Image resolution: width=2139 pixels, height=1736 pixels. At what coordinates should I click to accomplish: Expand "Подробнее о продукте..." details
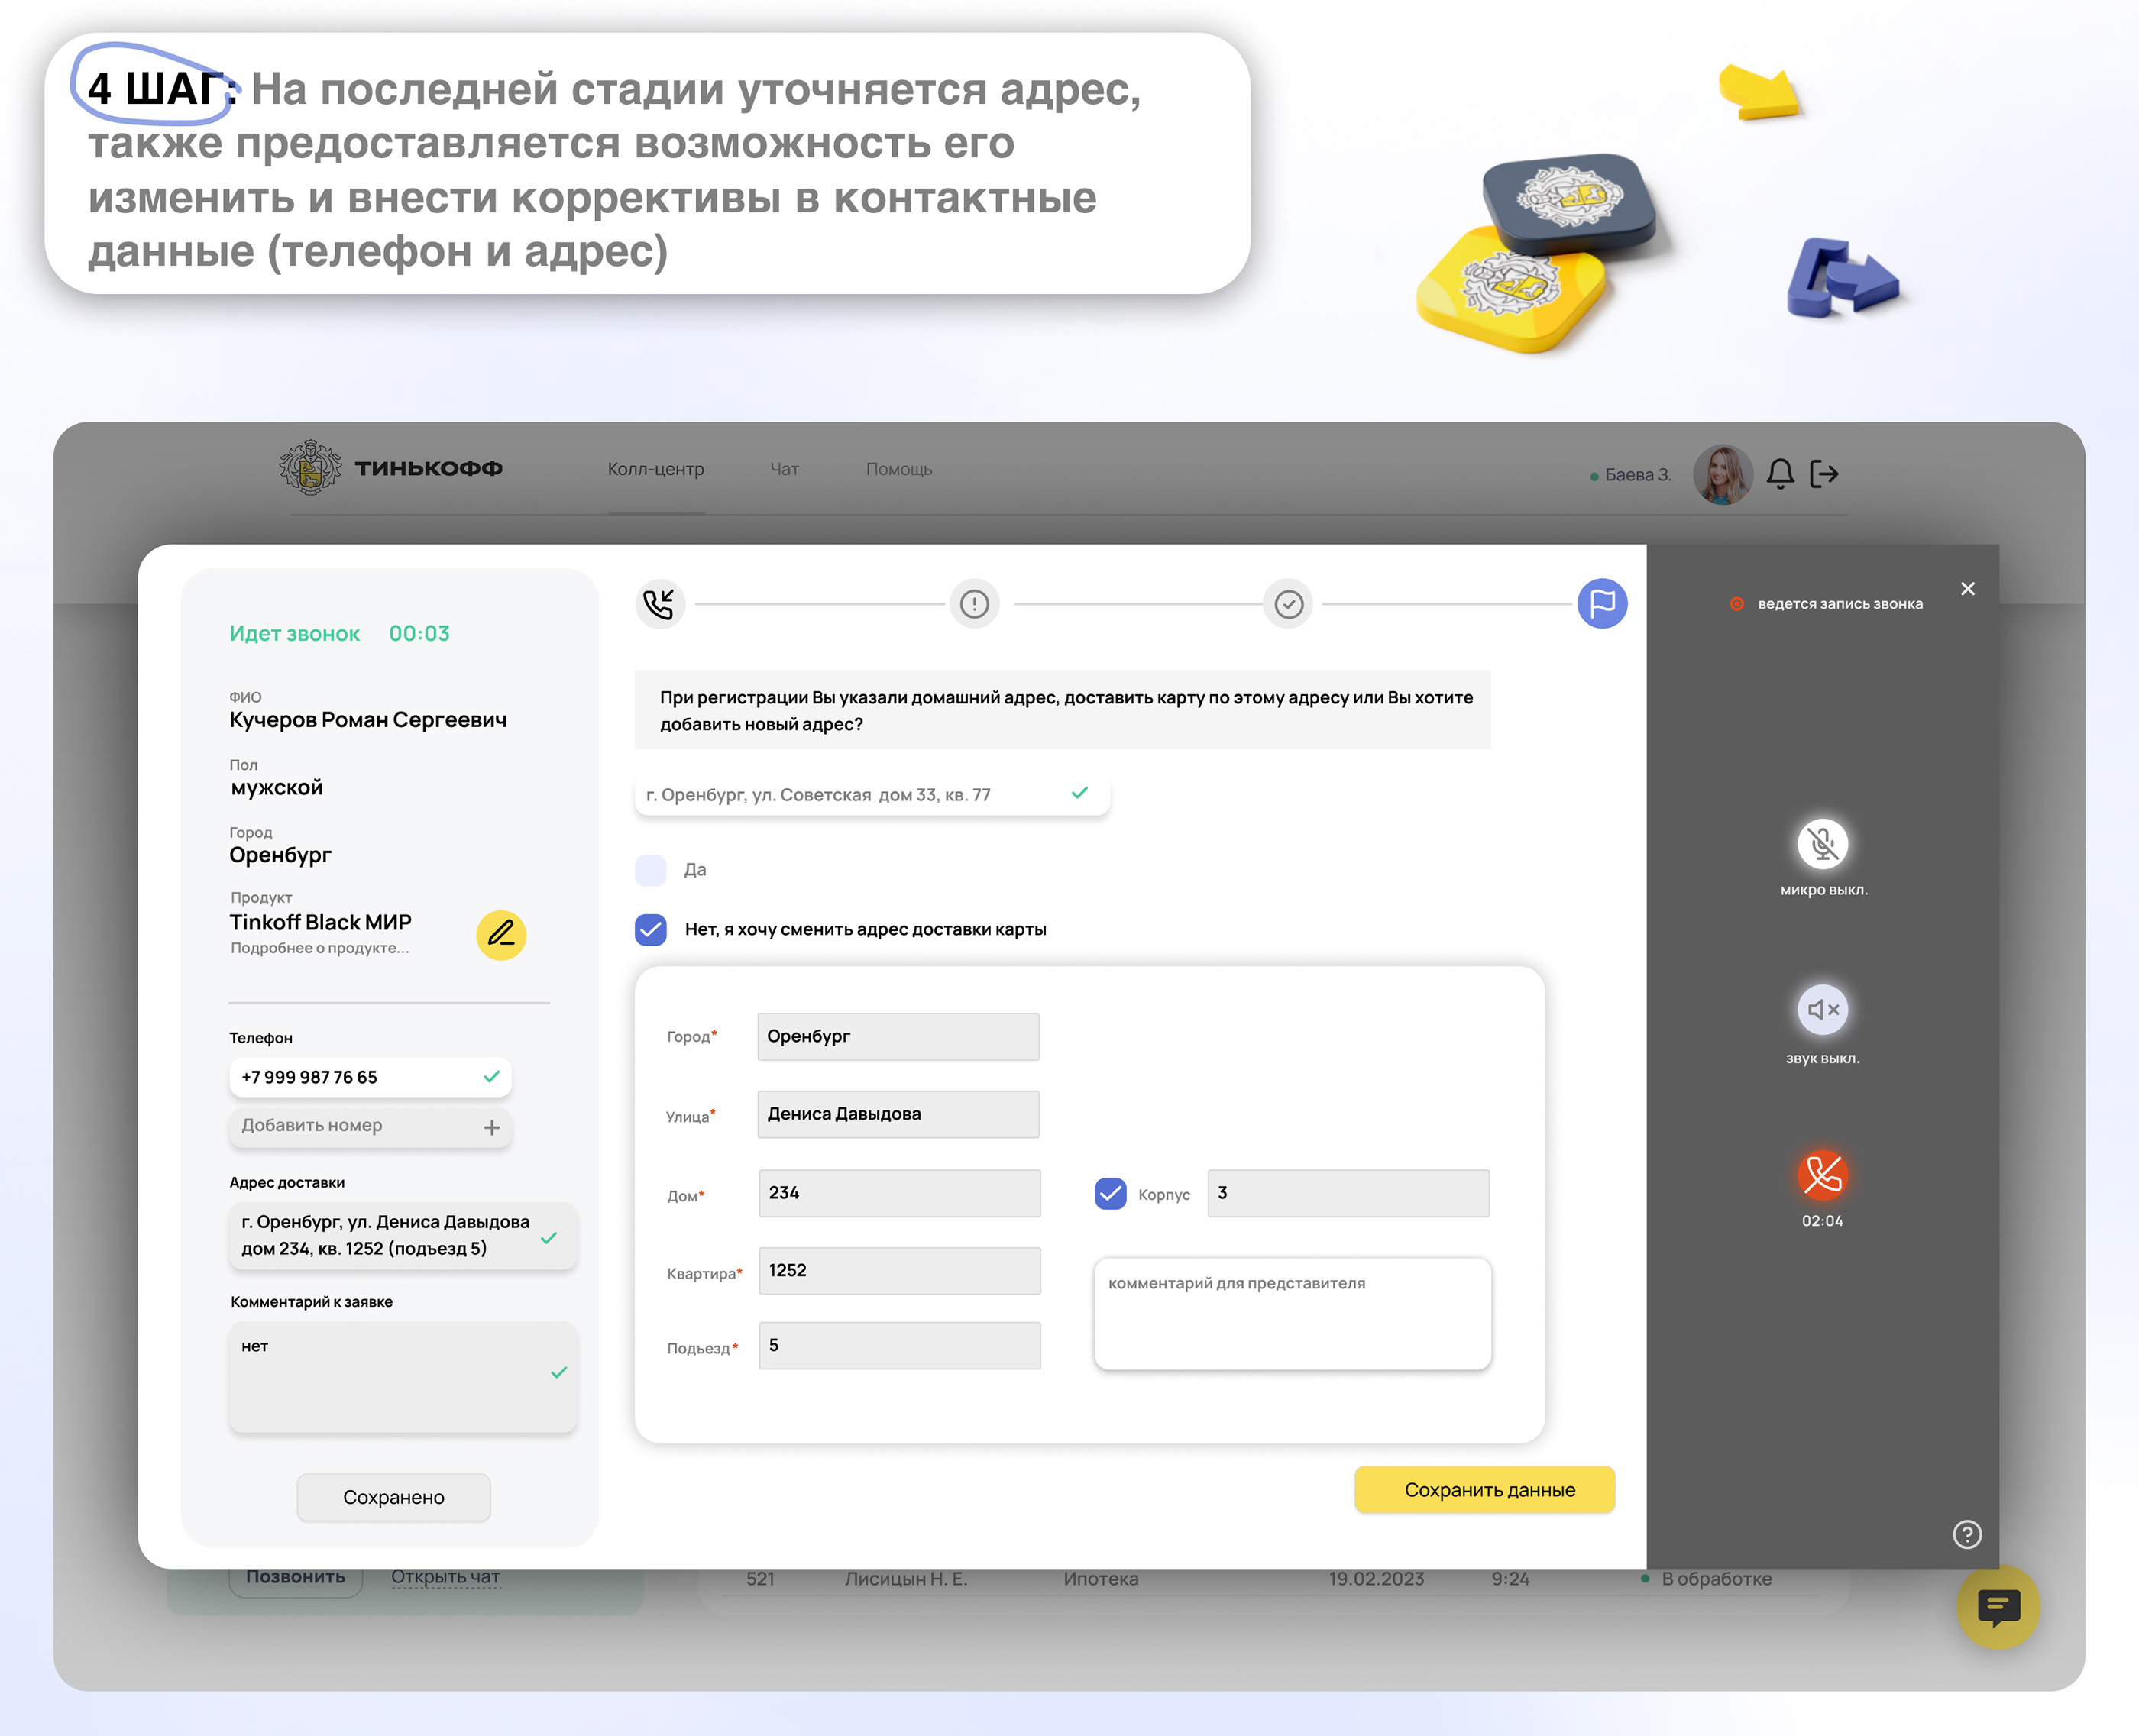pyautogui.click(x=319, y=948)
